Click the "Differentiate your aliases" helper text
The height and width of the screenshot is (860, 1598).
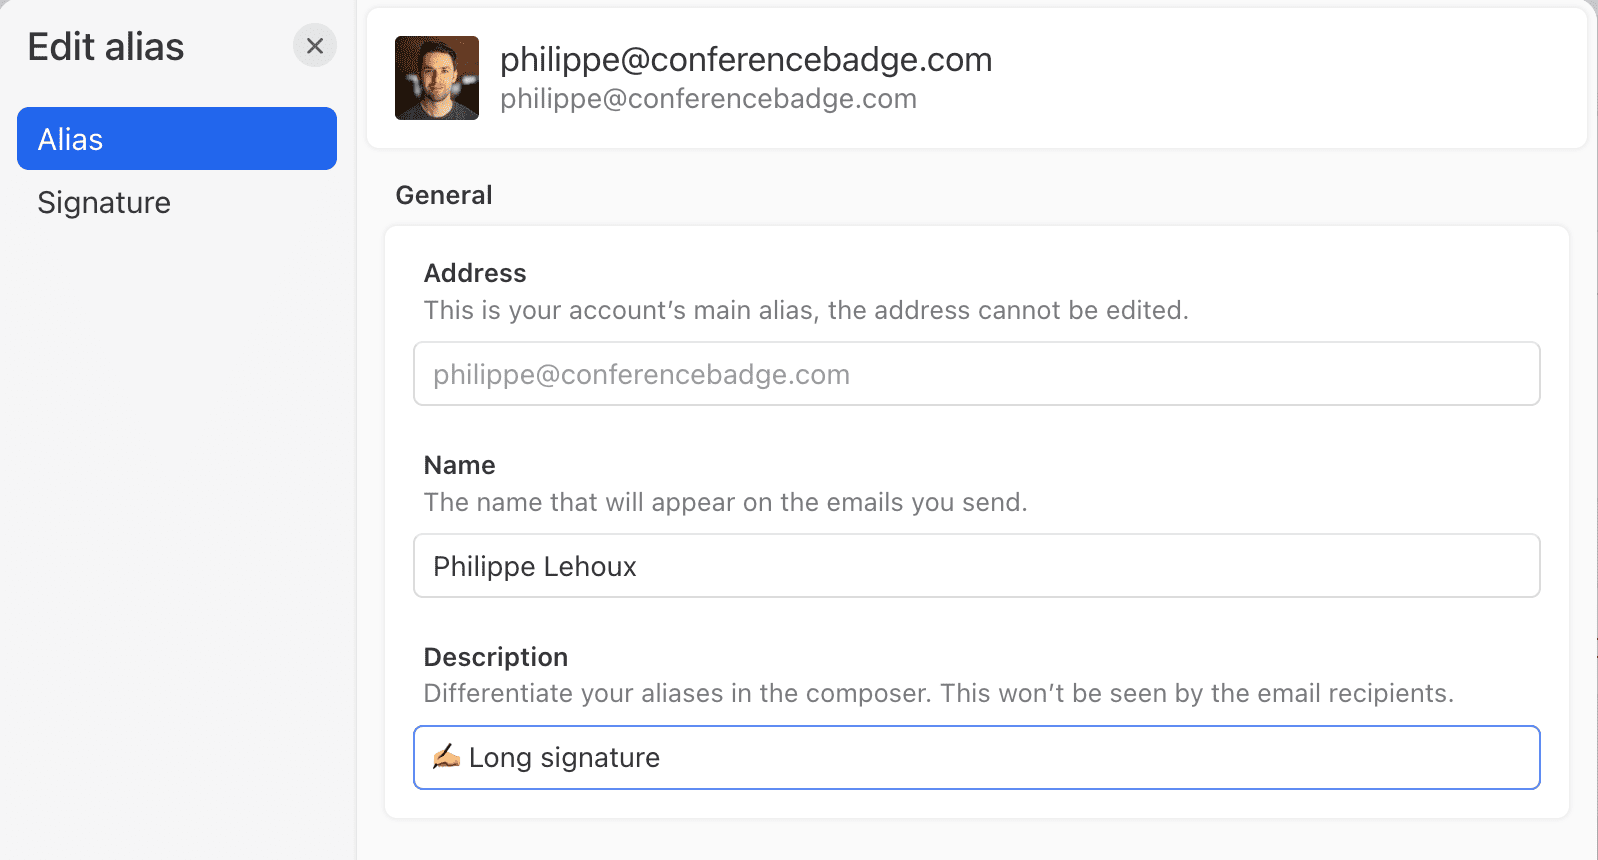(x=938, y=694)
